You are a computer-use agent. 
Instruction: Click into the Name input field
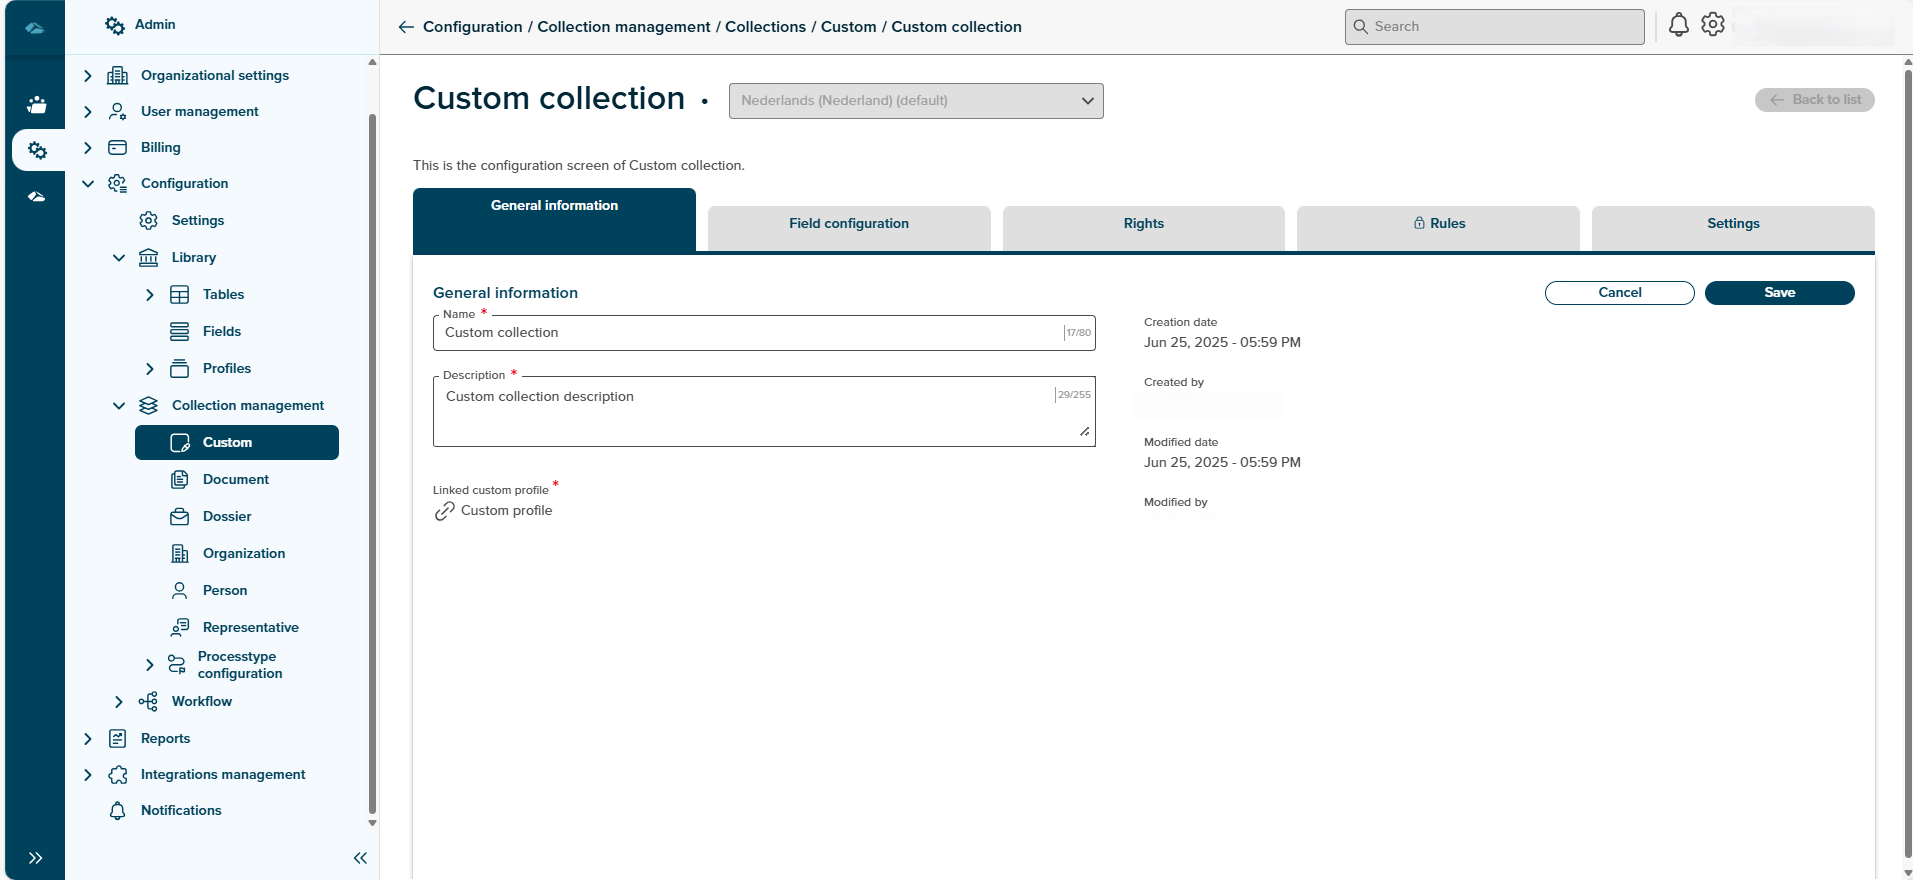750,333
